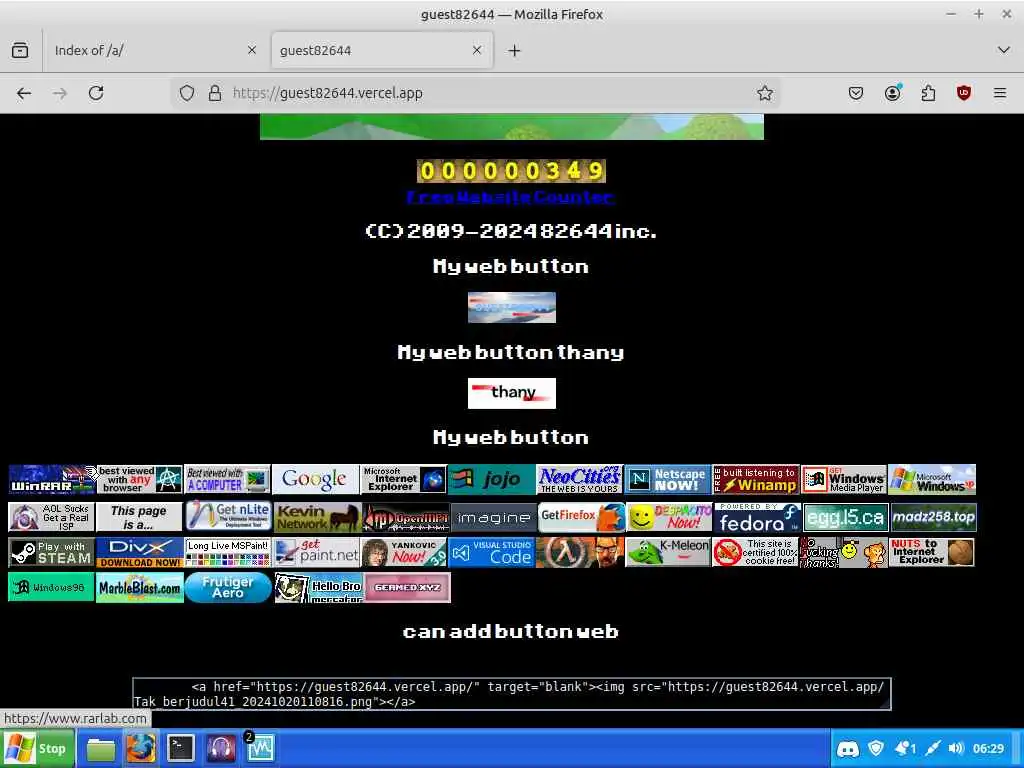Open the Discord tray icon

pyautogui.click(x=848, y=748)
